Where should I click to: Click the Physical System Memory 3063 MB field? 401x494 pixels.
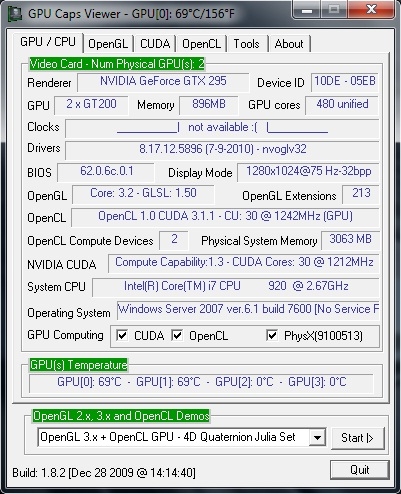coord(350,240)
